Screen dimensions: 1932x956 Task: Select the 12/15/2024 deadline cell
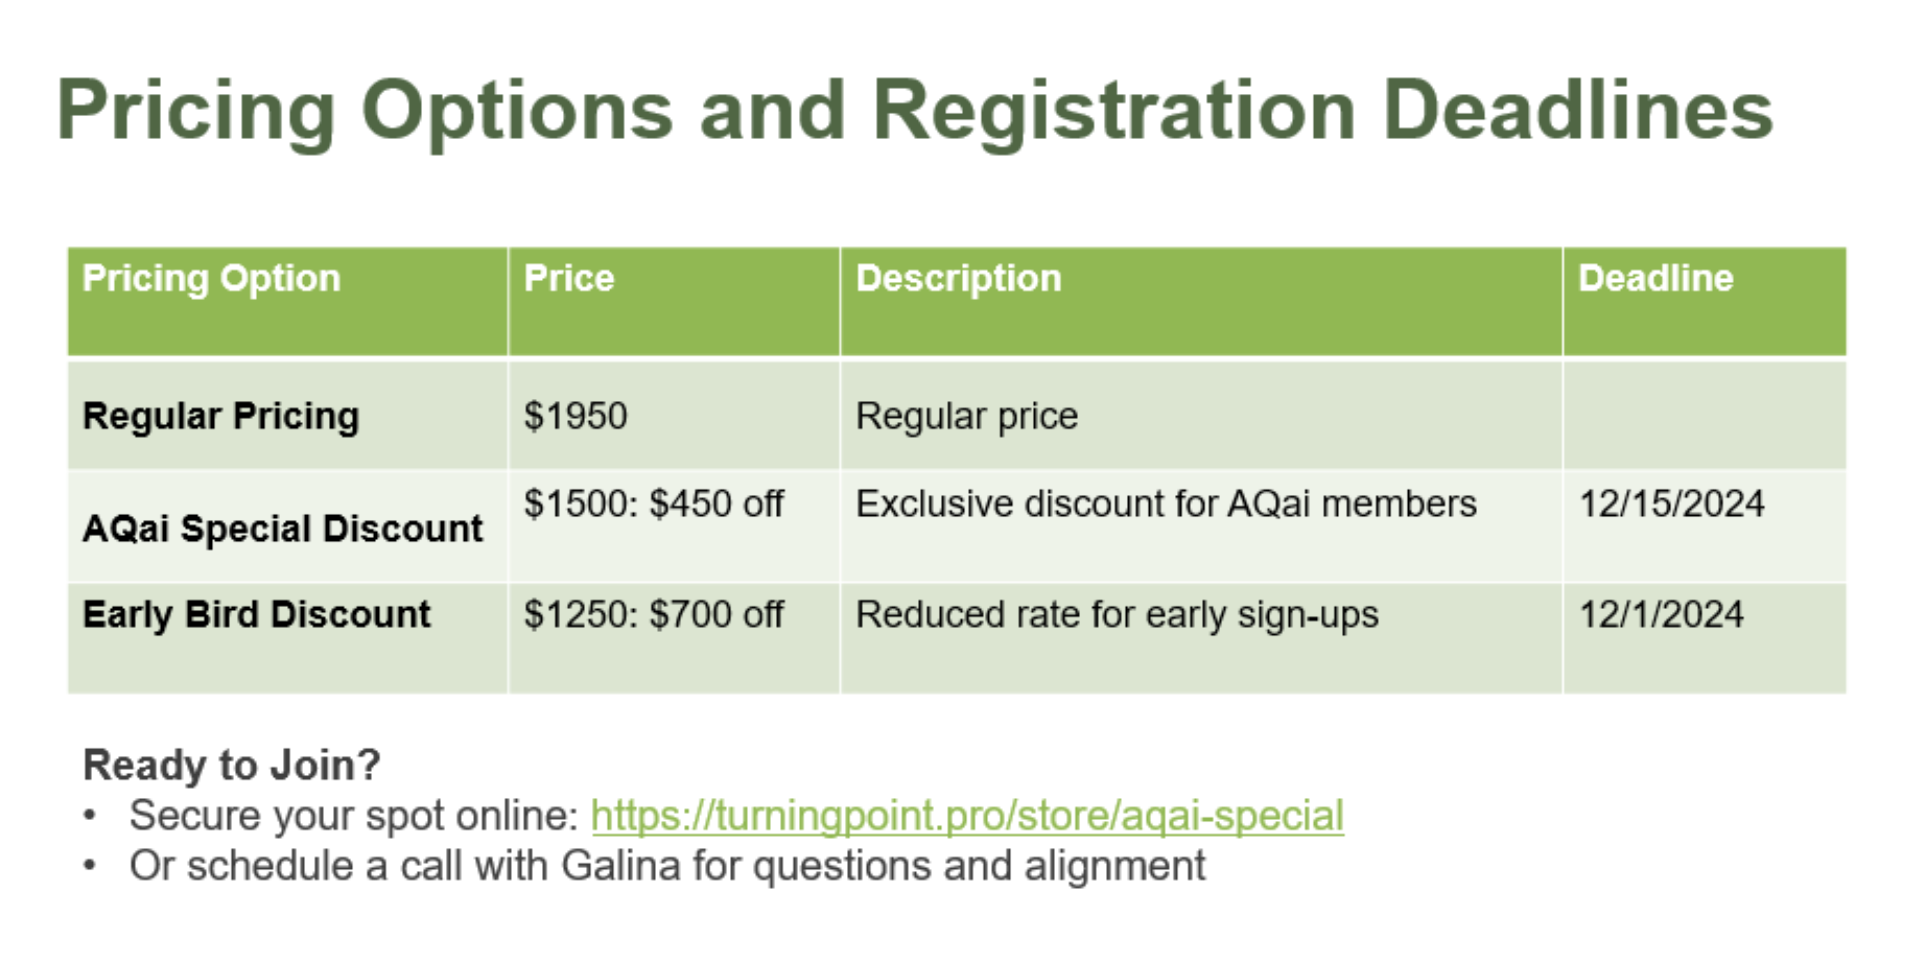pos(1705,526)
